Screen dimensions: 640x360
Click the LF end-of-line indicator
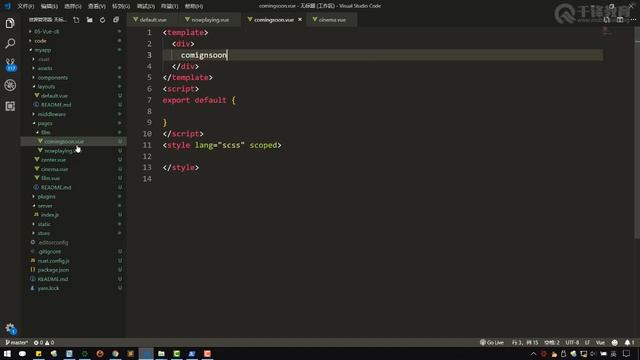point(587,342)
